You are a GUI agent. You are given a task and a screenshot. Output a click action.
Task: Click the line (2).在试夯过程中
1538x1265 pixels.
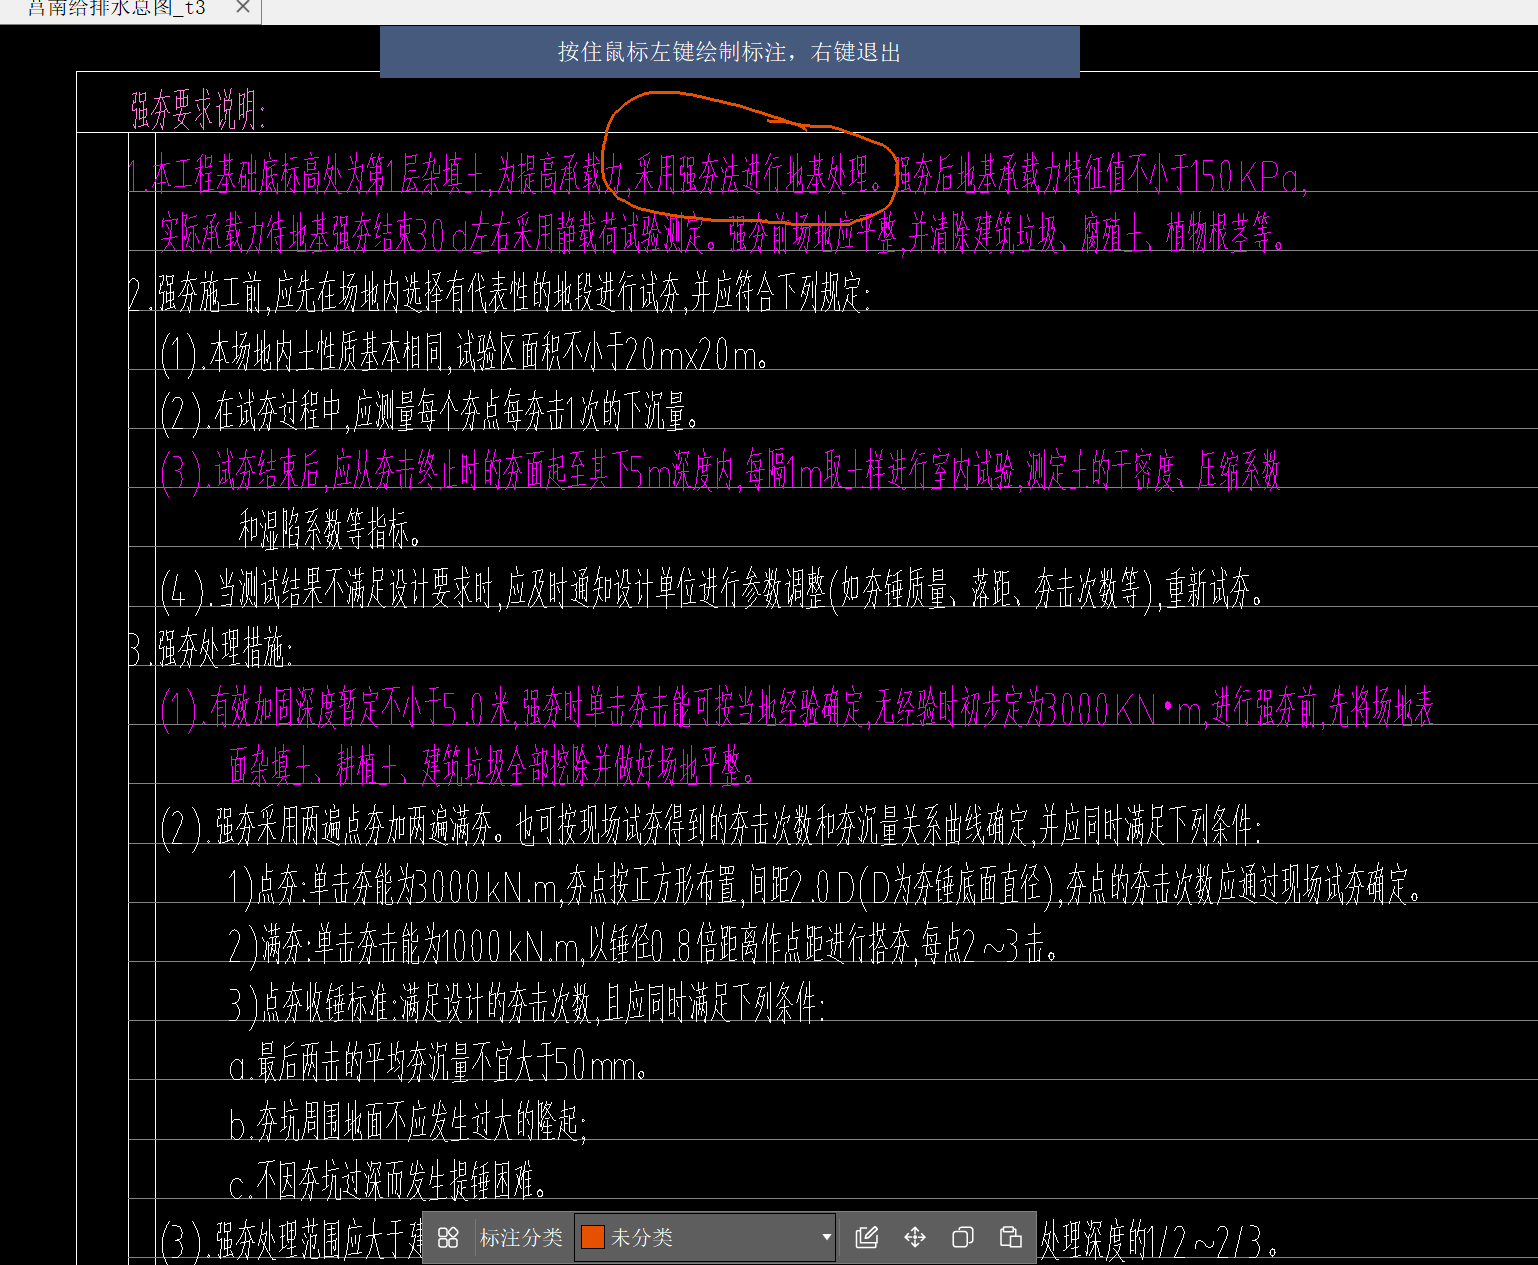430,413
